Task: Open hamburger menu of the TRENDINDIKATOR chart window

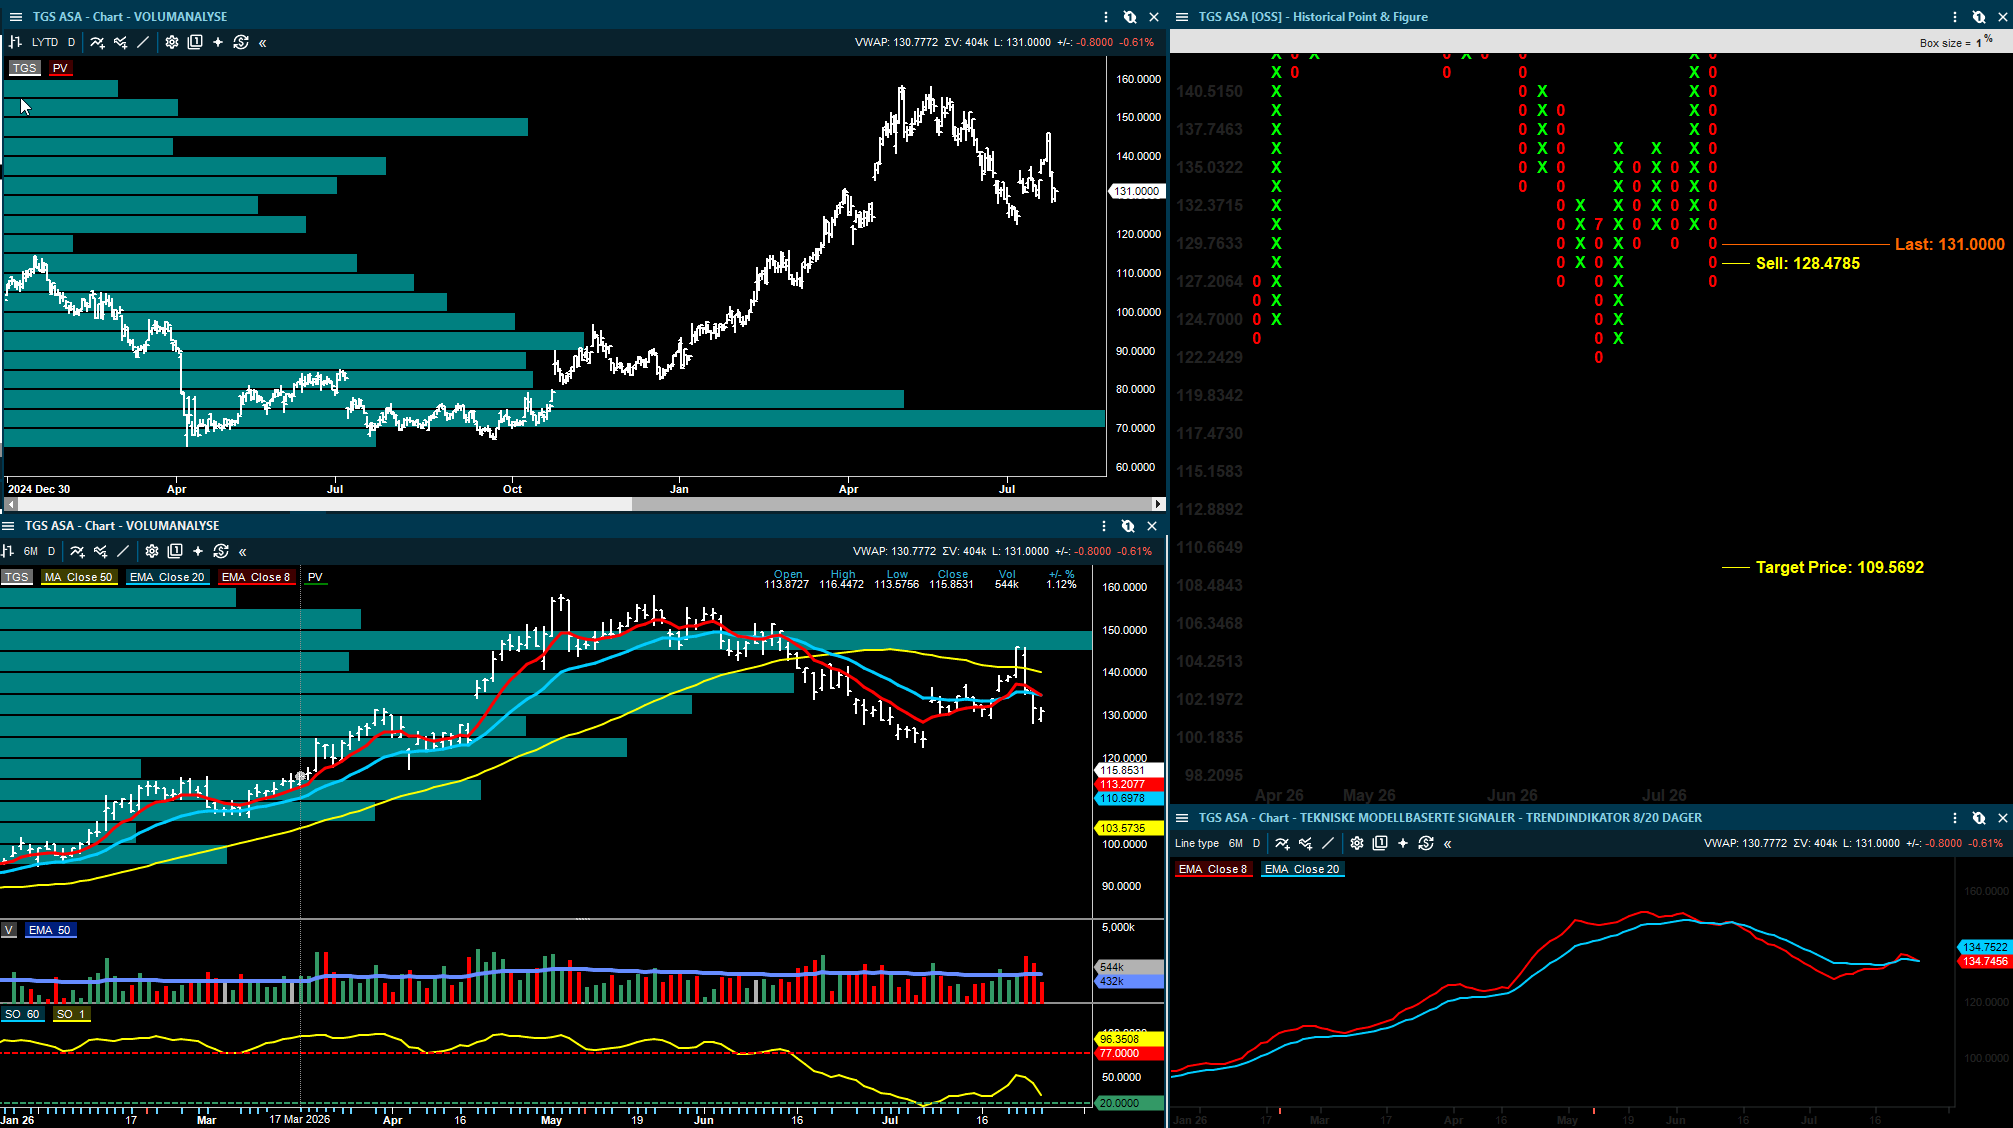Action: [x=1182, y=818]
